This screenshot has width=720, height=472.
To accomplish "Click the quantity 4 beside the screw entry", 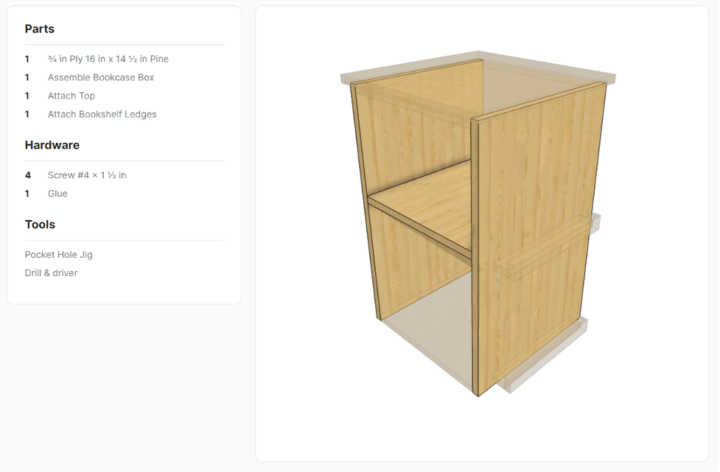I will [28, 175].
